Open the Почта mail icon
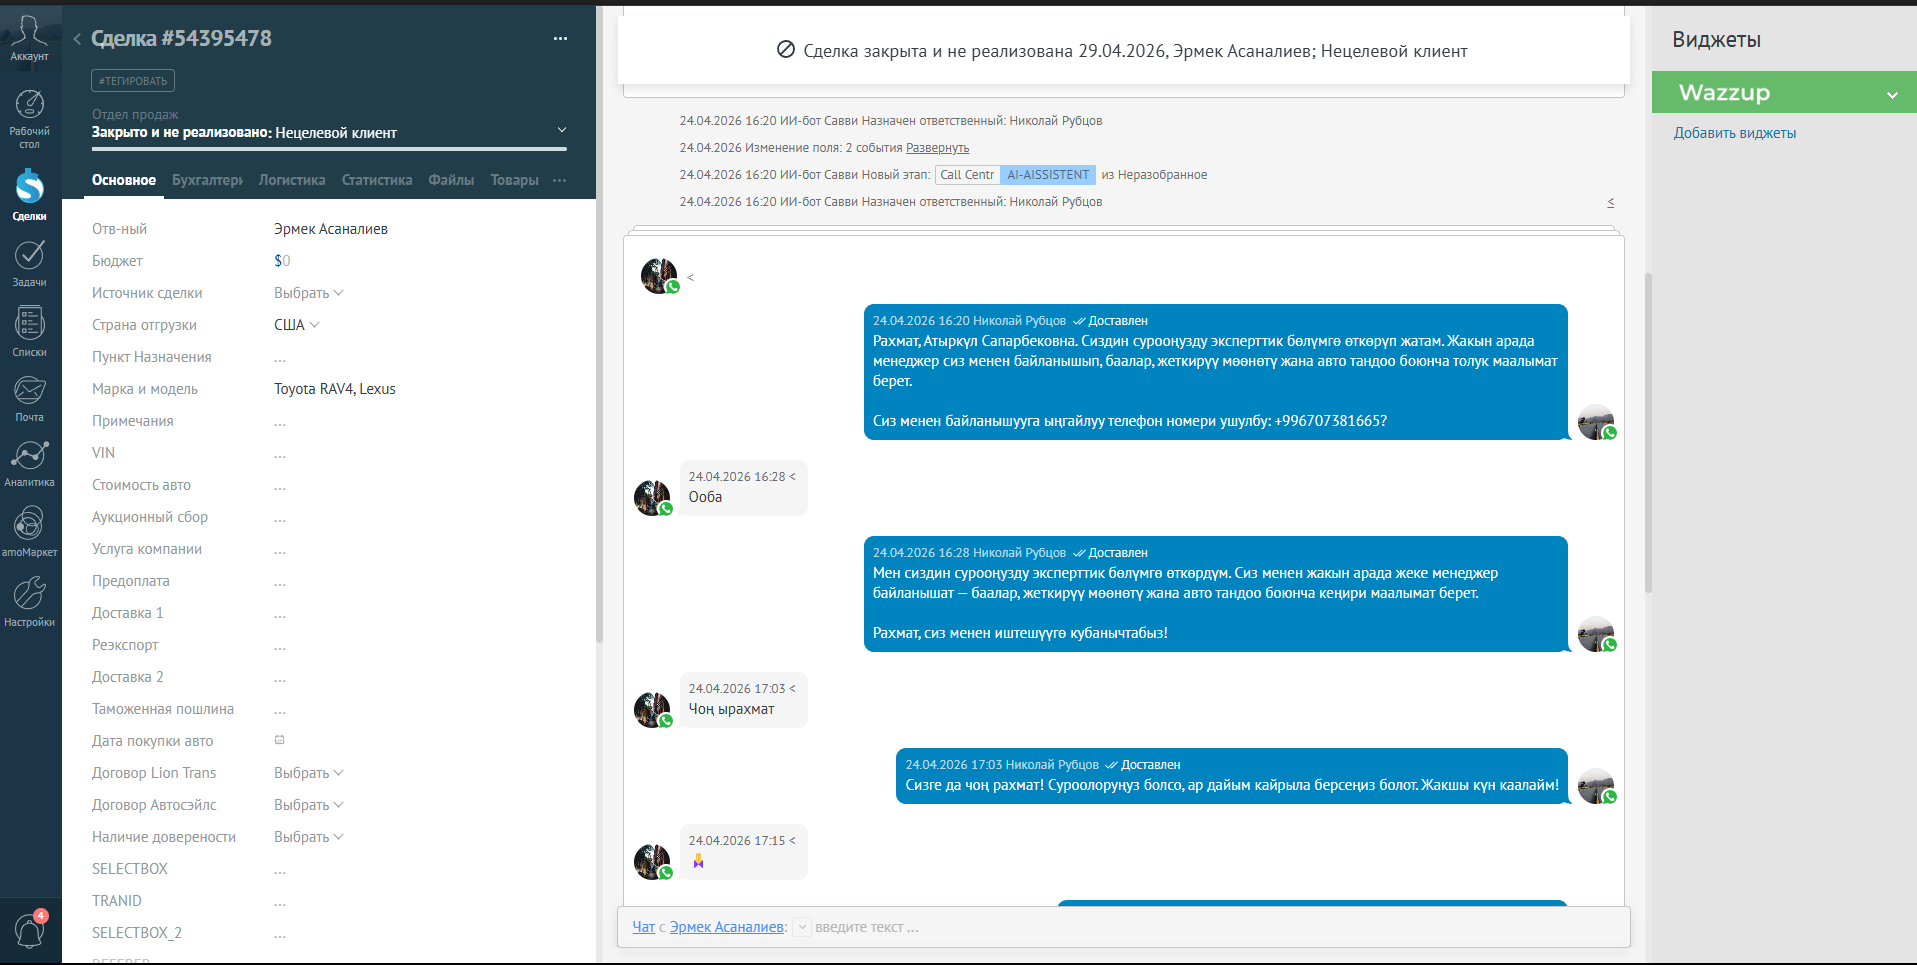The height and width of the screenshot is (965, 1917). [x=29, y=390]
